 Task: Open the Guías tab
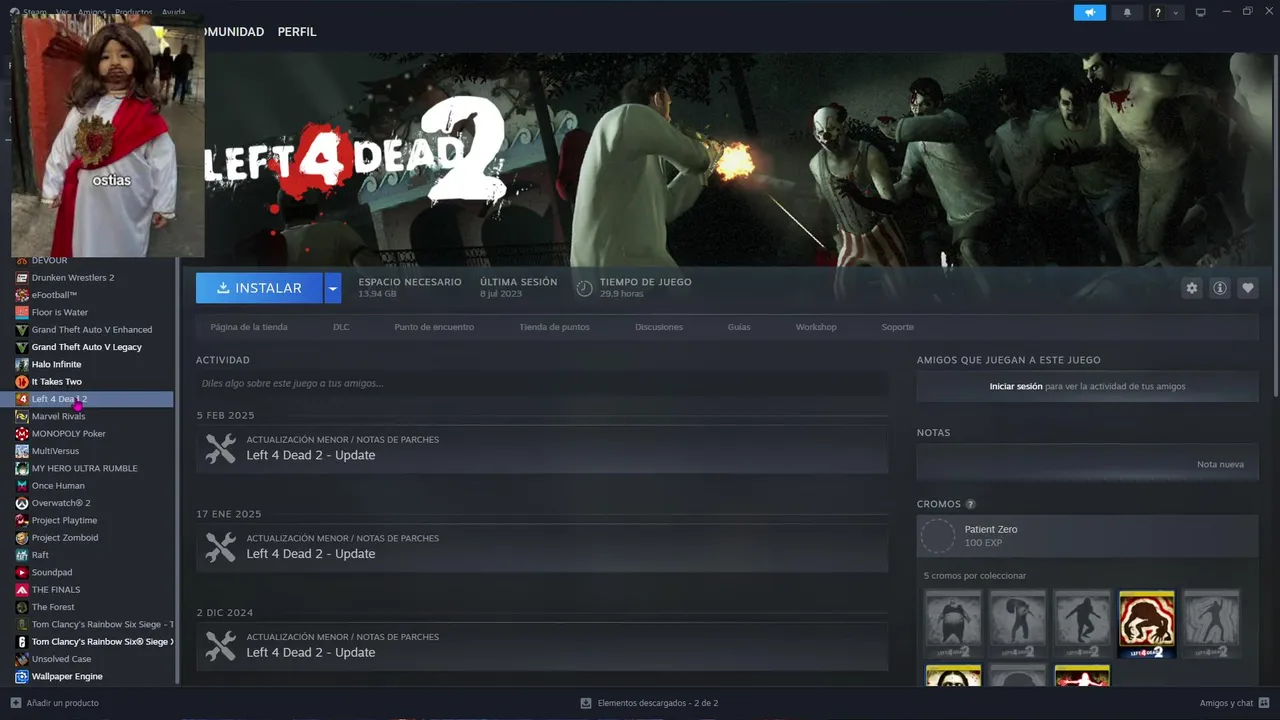(739, 327)
